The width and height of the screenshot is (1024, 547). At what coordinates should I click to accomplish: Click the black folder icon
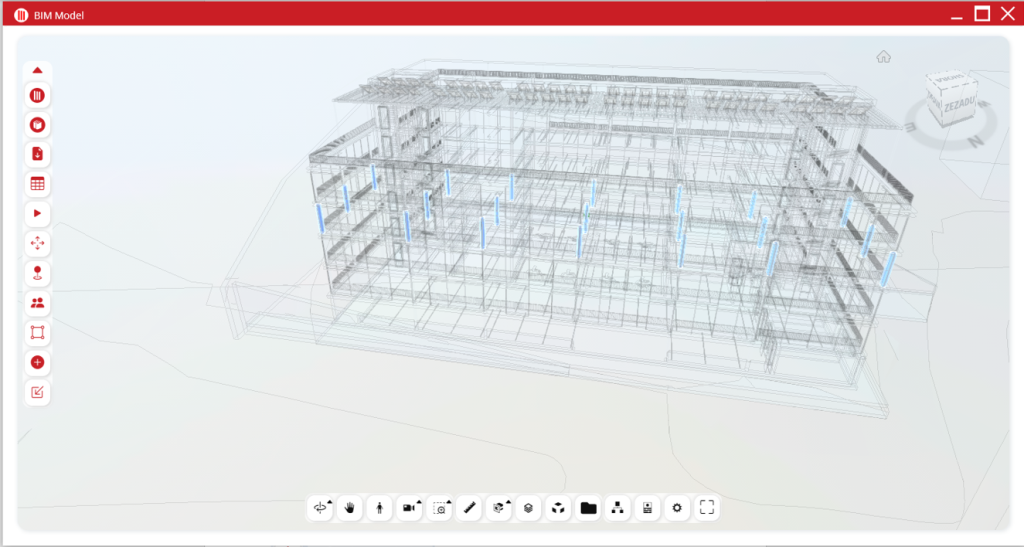tap(588, 508)
